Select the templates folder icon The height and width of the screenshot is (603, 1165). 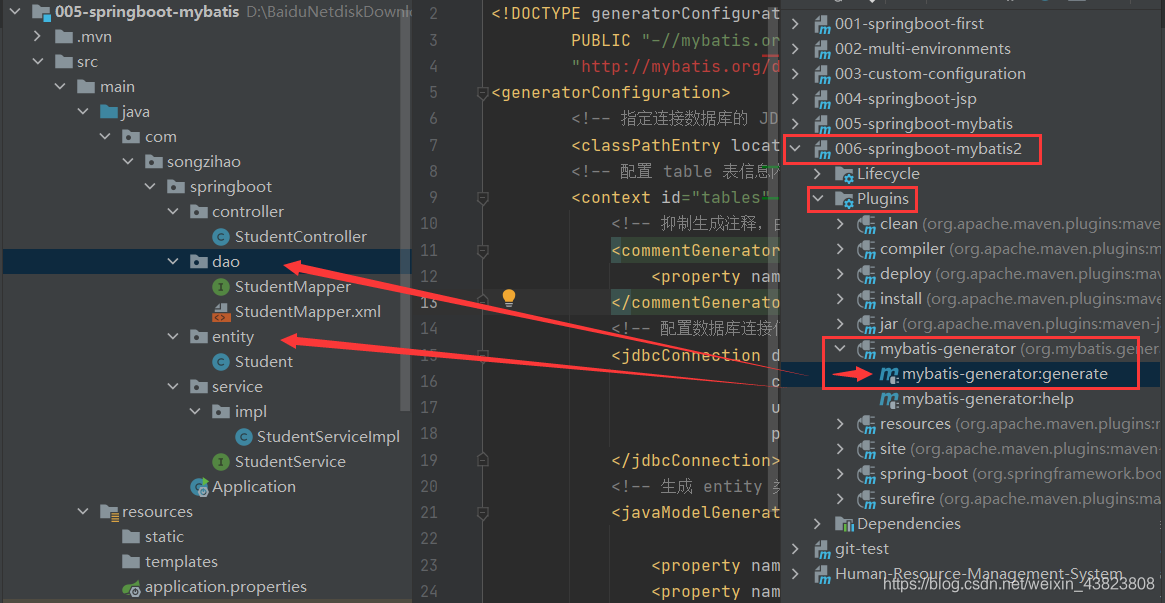(x=131, y=562)
